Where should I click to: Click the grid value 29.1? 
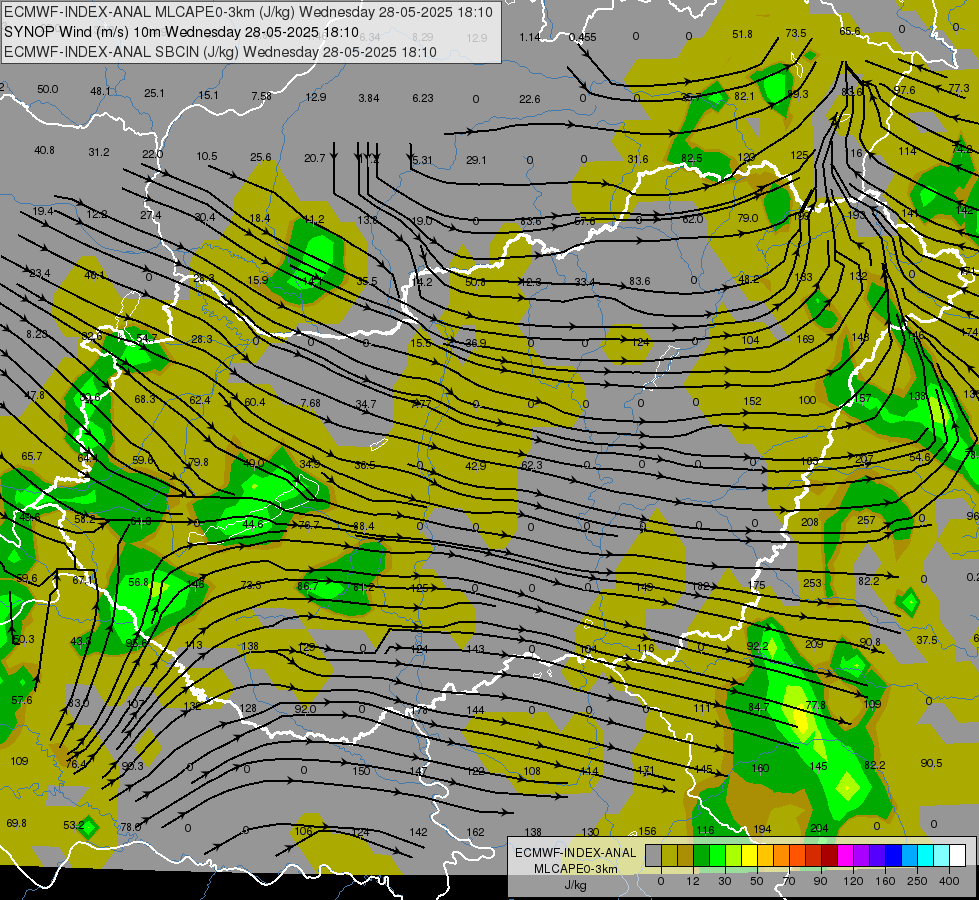click(476, 160)
